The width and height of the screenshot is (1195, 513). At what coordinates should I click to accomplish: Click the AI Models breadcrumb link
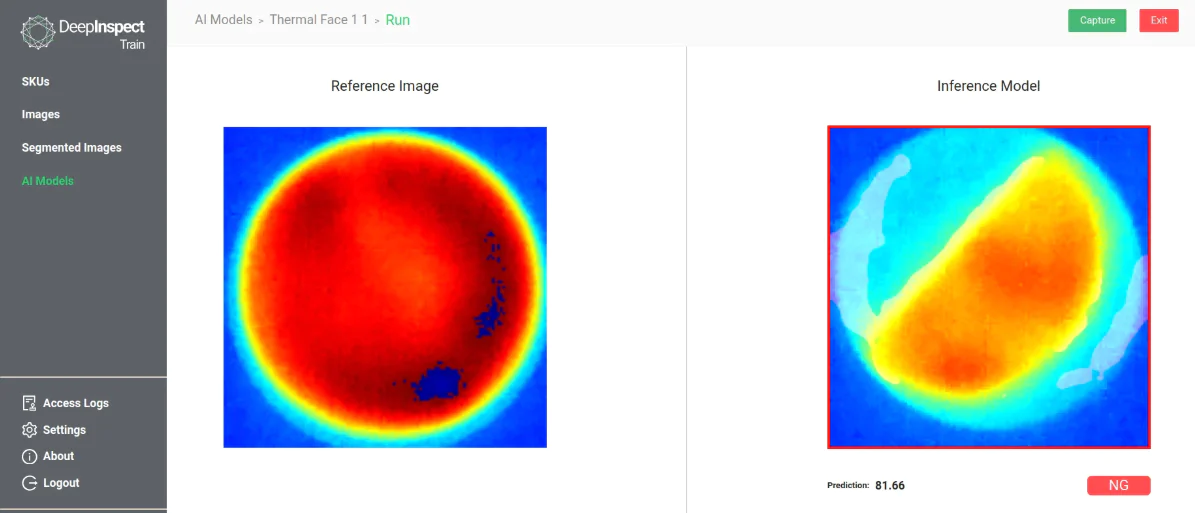223,20
